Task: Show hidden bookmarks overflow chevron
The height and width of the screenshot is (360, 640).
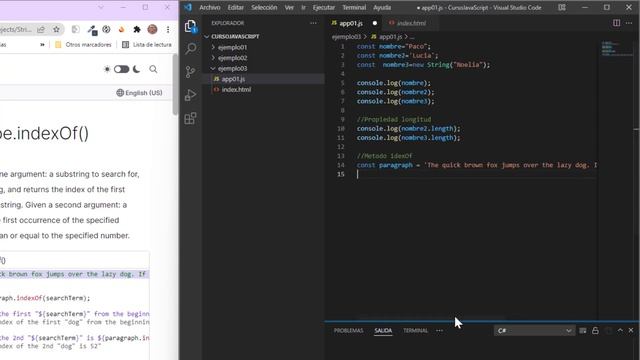Action: pyautogui.click(x=42, y=45)
